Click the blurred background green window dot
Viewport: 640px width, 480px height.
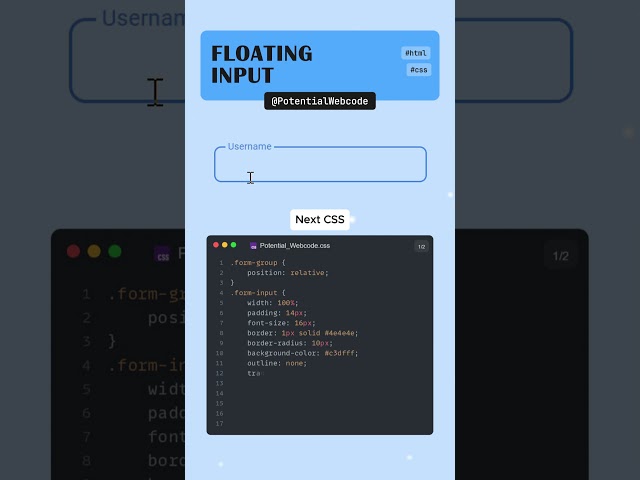pyautogui.click(x=115, y=251)
